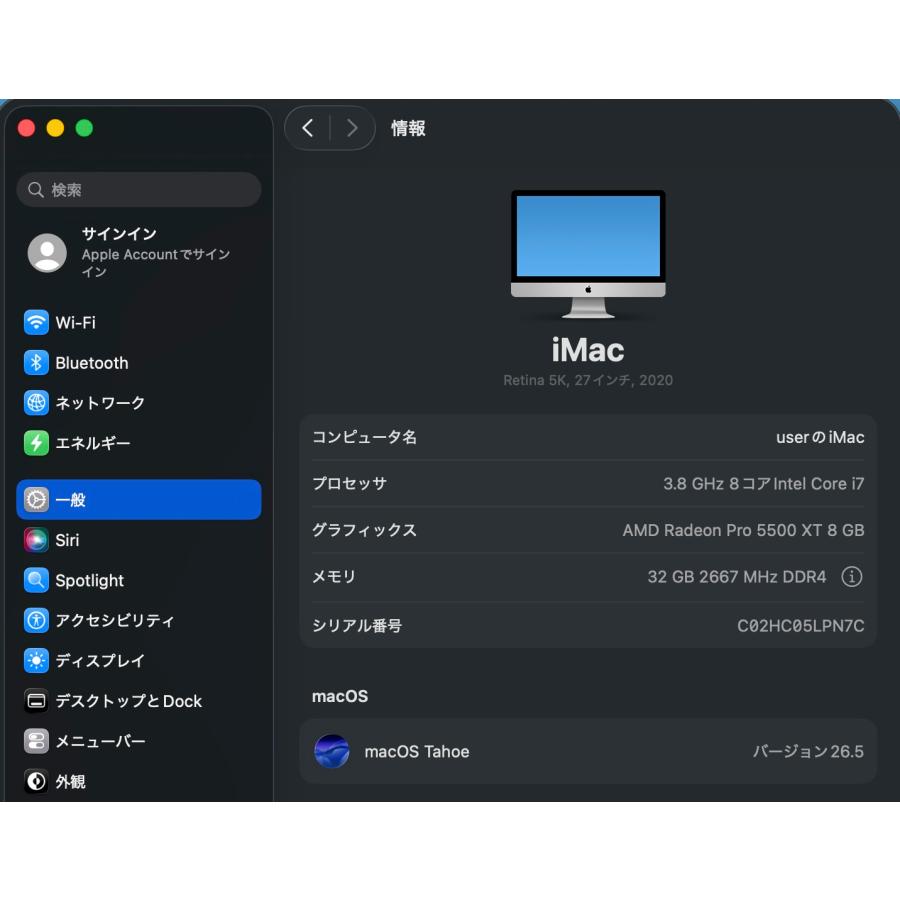Select Bluetooth in the sidebar

coord(139,362)
